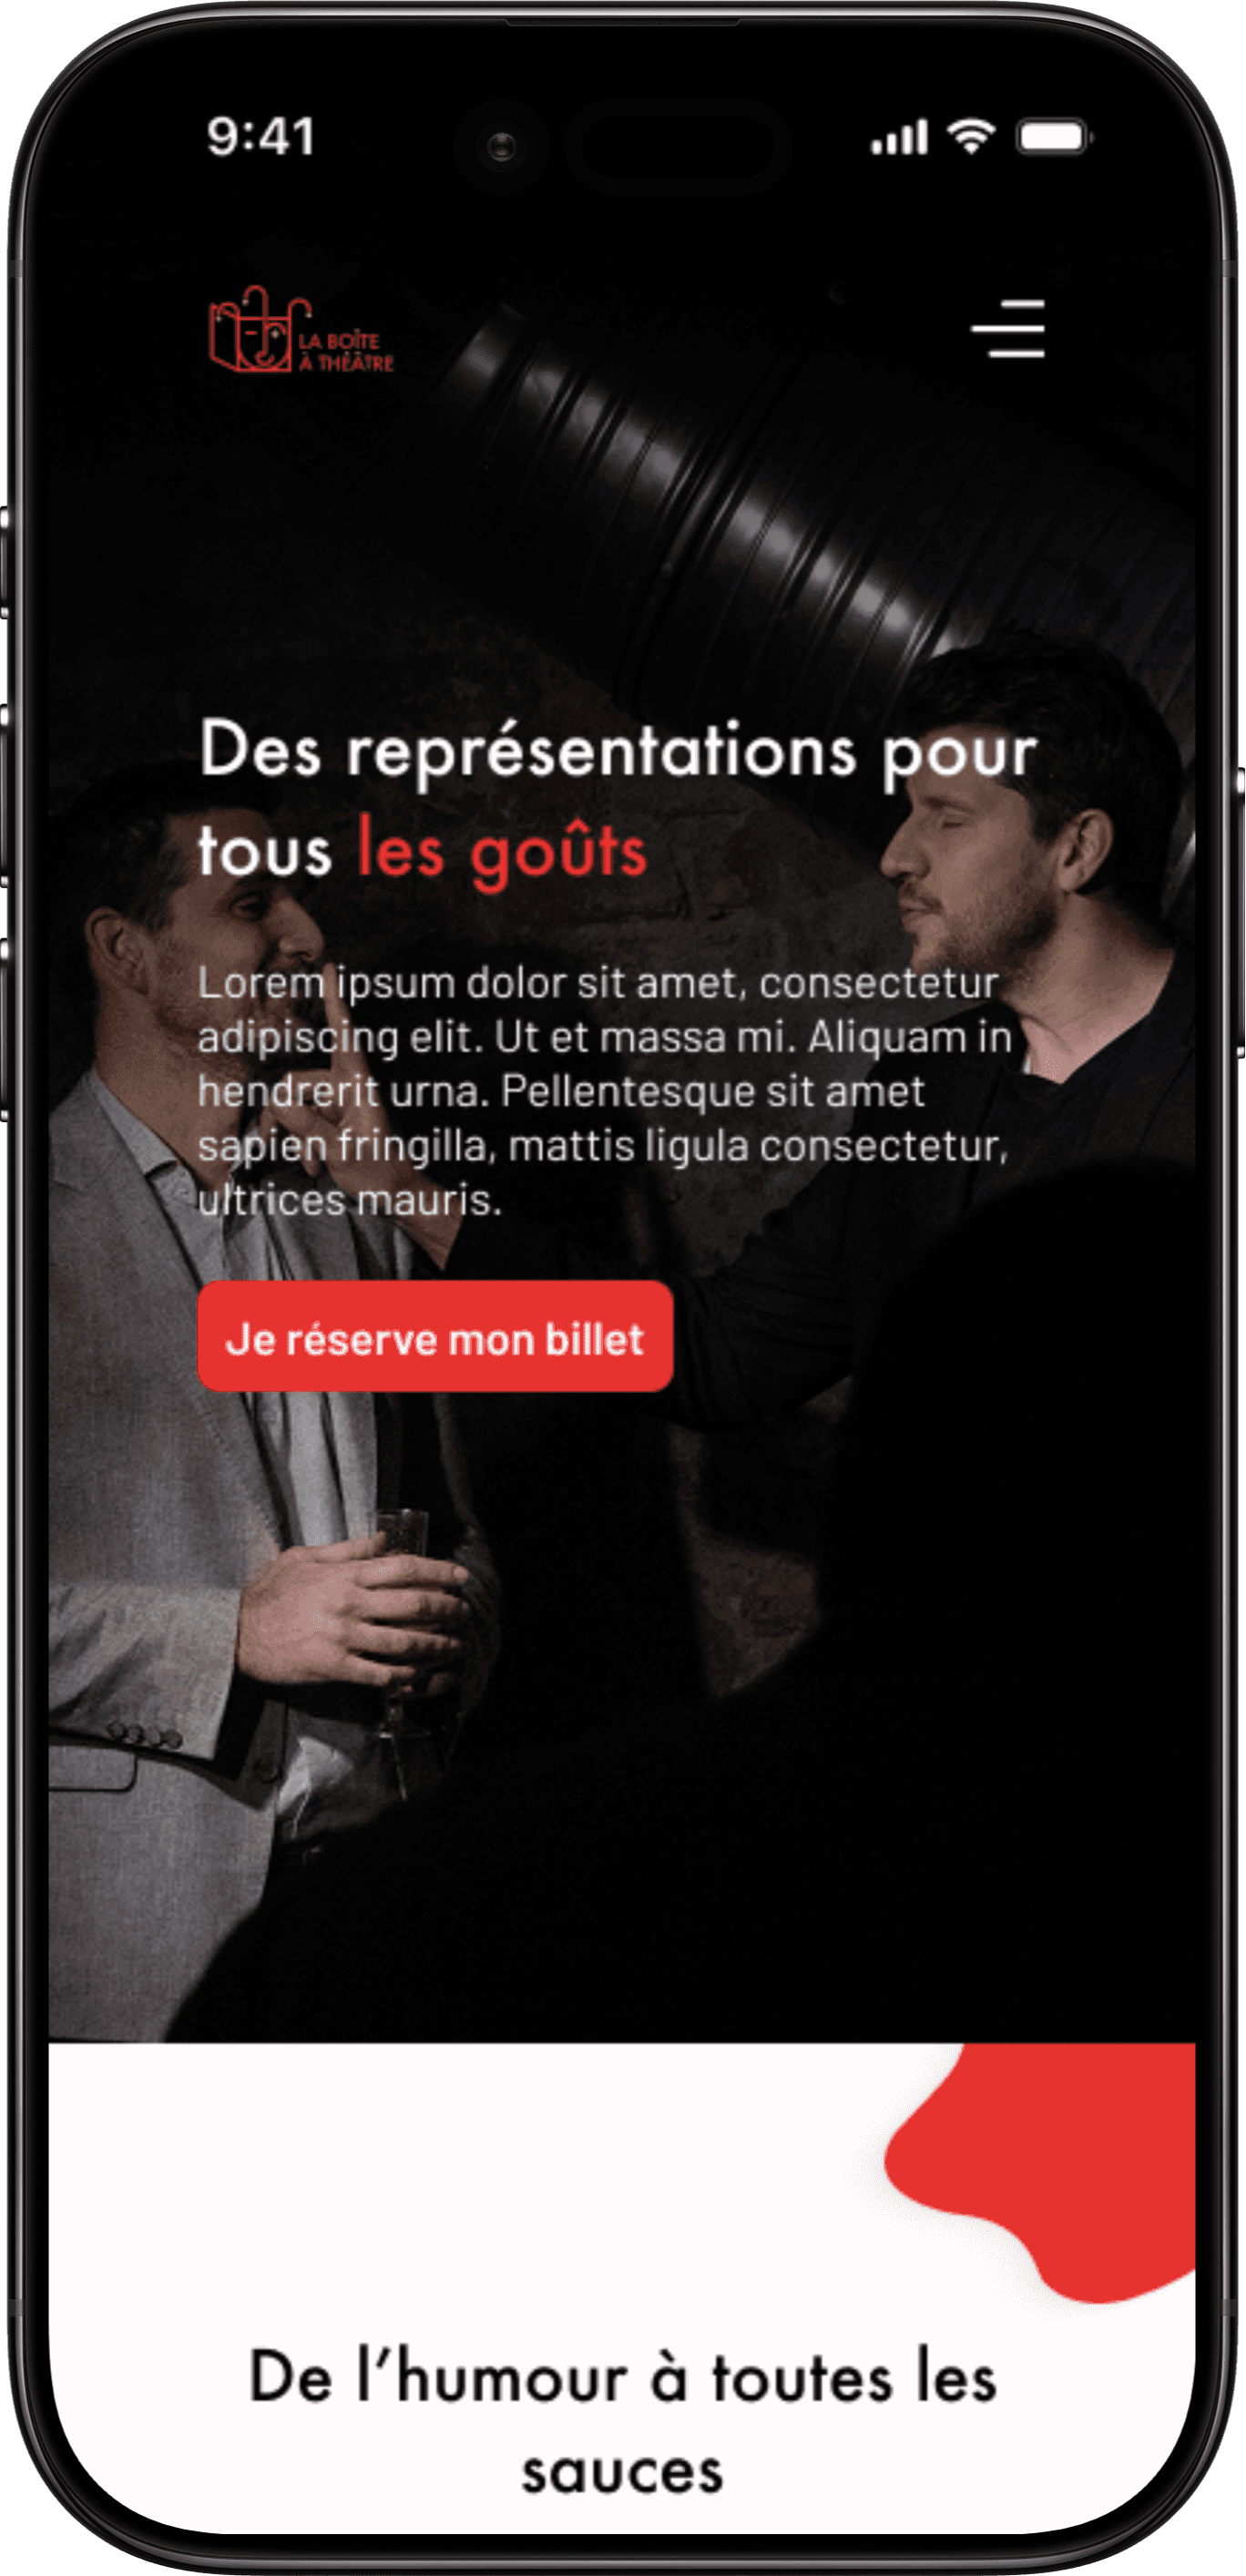Tap the battery indicator icon
Viewport: 1246px width, 2576px height.
tap(1053, 136)
